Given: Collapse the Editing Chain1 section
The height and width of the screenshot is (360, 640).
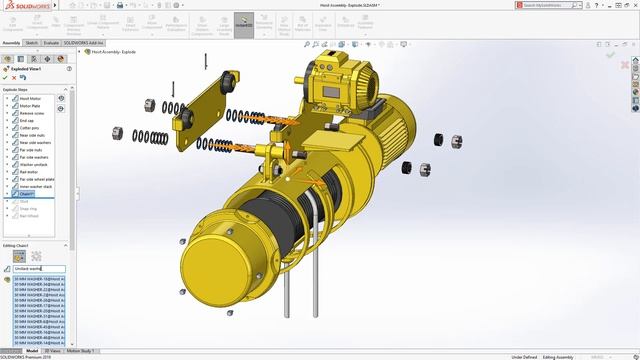Looking at the screenshot, I should [65, 246].
